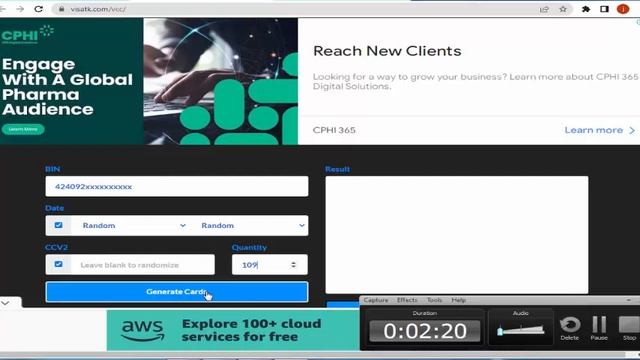This screenshot has height=360, width=640.
Task: Focus the CCV2 leave blank input
Action: [142, 265]
